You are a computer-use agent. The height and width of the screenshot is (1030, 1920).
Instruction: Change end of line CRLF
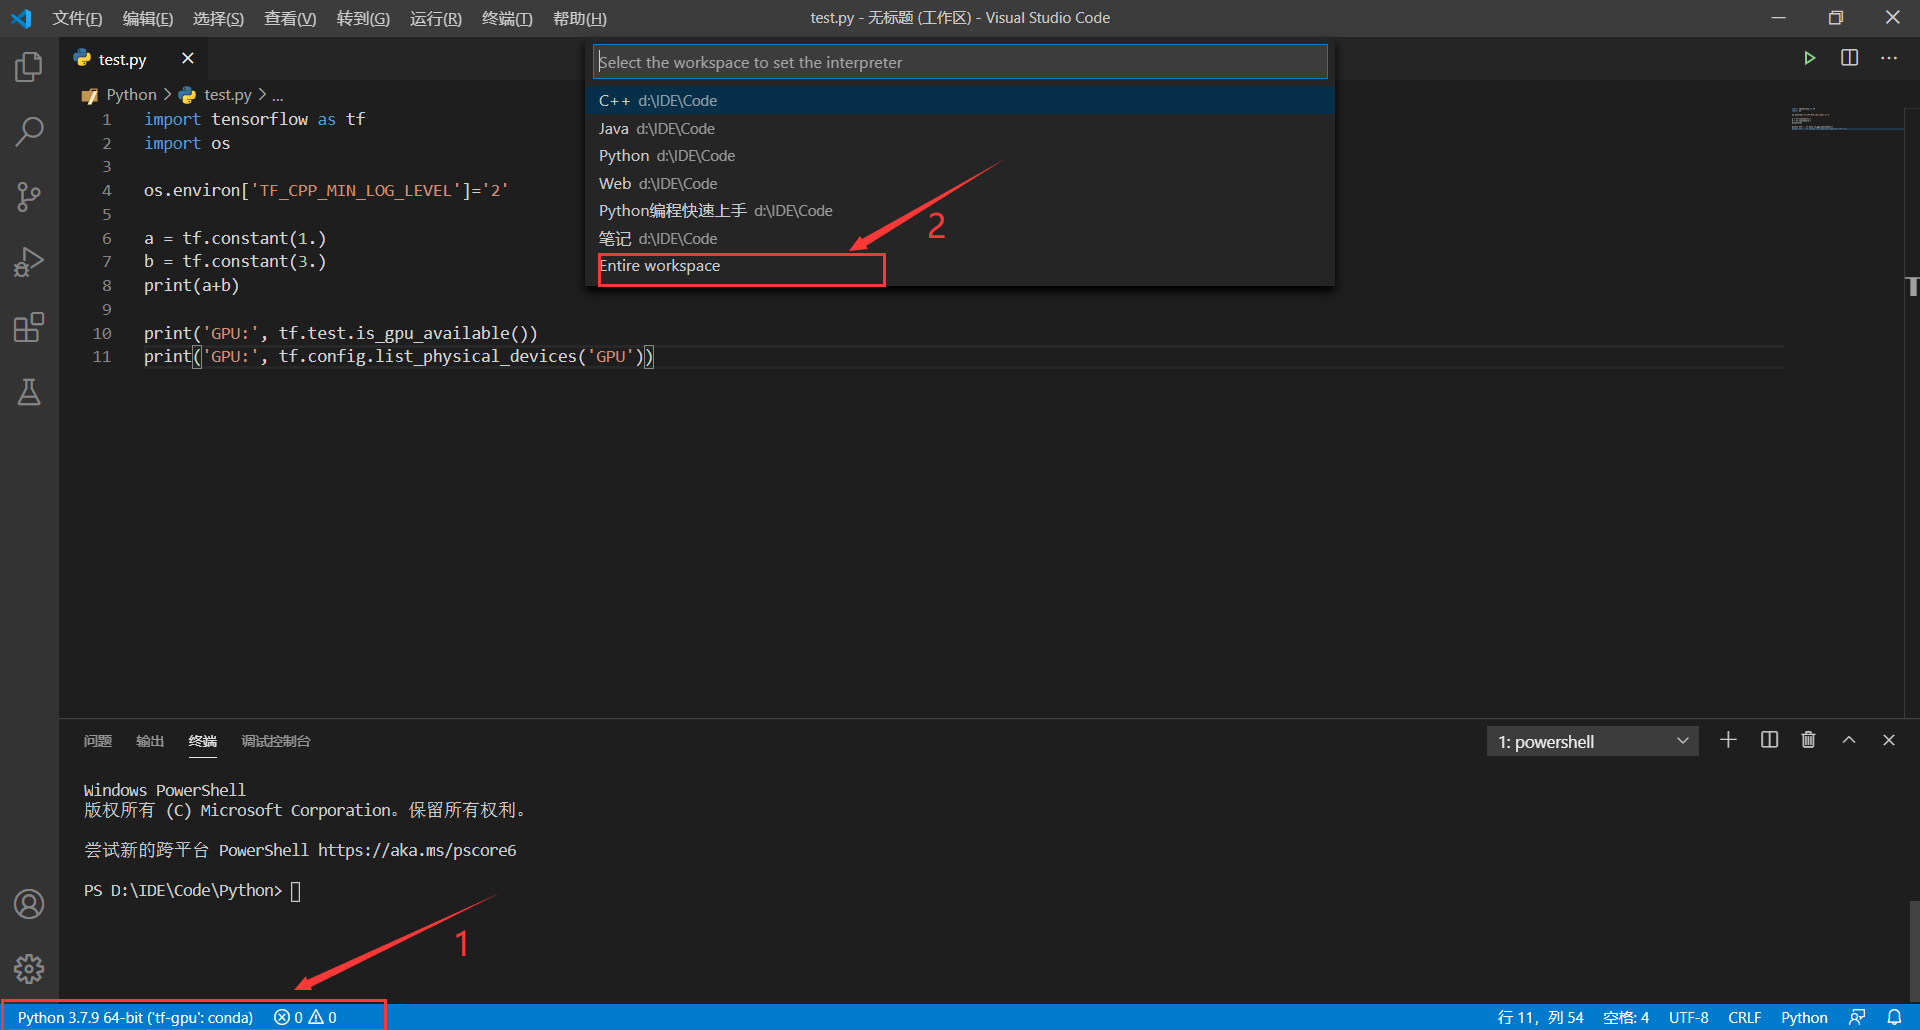click(1745, 1017)
